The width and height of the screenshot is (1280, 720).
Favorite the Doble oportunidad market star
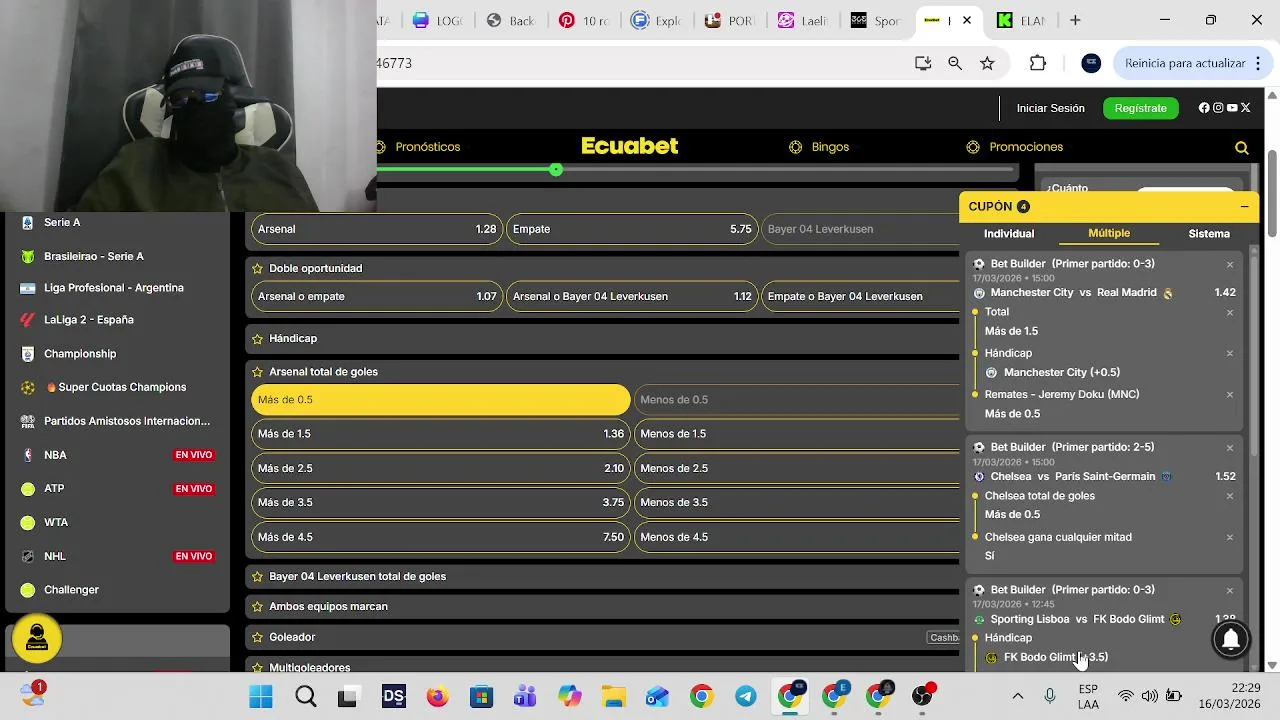257,268
